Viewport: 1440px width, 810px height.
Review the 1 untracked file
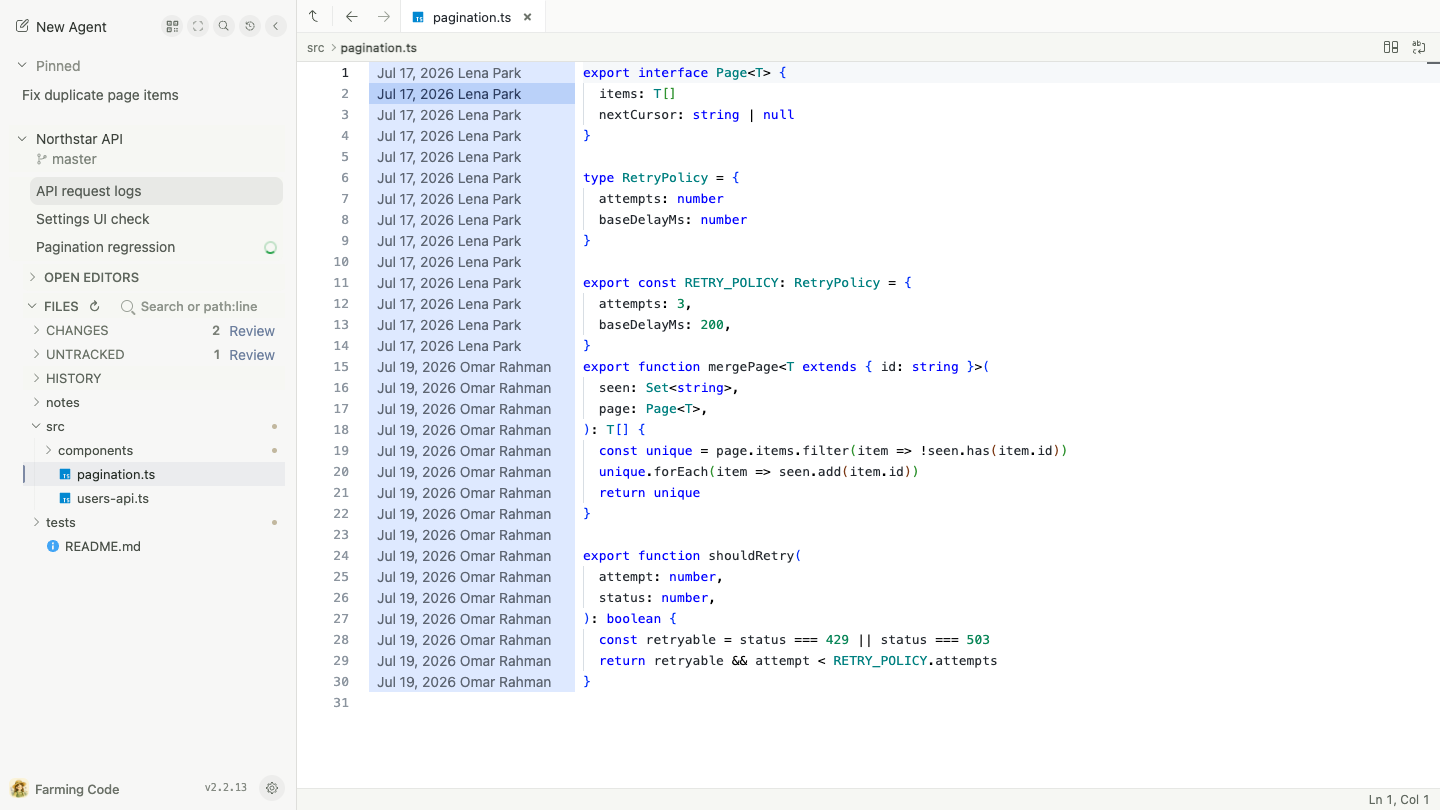(252, 355)
